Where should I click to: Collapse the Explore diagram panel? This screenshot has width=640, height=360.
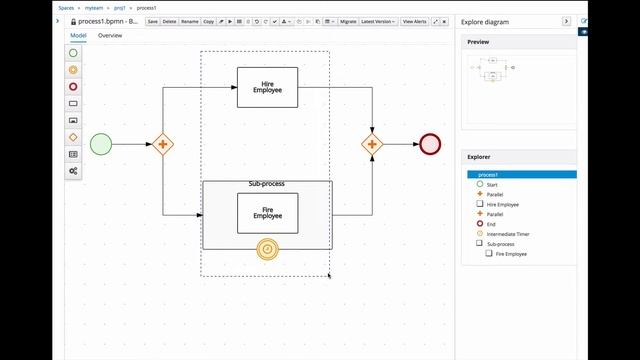(566, 21)
